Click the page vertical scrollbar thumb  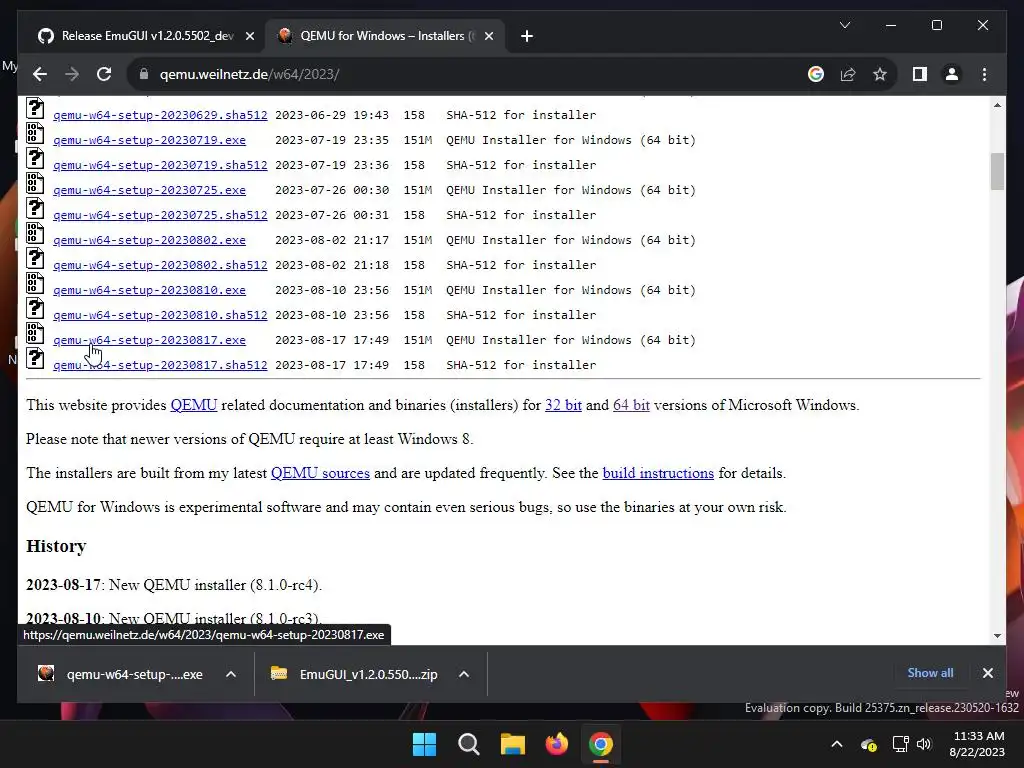point(997,171)
